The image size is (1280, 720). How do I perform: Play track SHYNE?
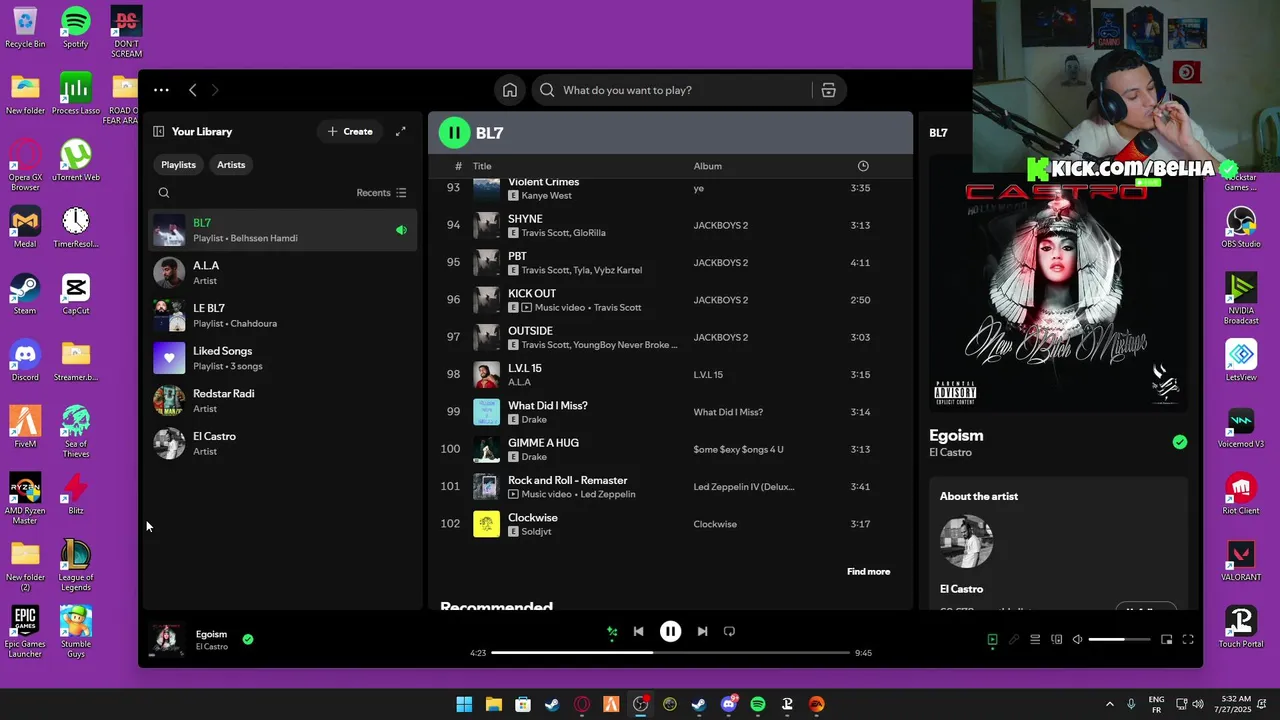pyautogui.click(x=670, y=225)
